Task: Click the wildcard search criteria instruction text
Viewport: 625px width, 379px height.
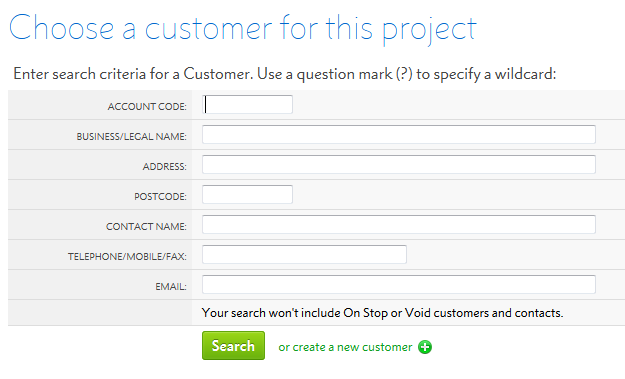Action: coord(285,74)
